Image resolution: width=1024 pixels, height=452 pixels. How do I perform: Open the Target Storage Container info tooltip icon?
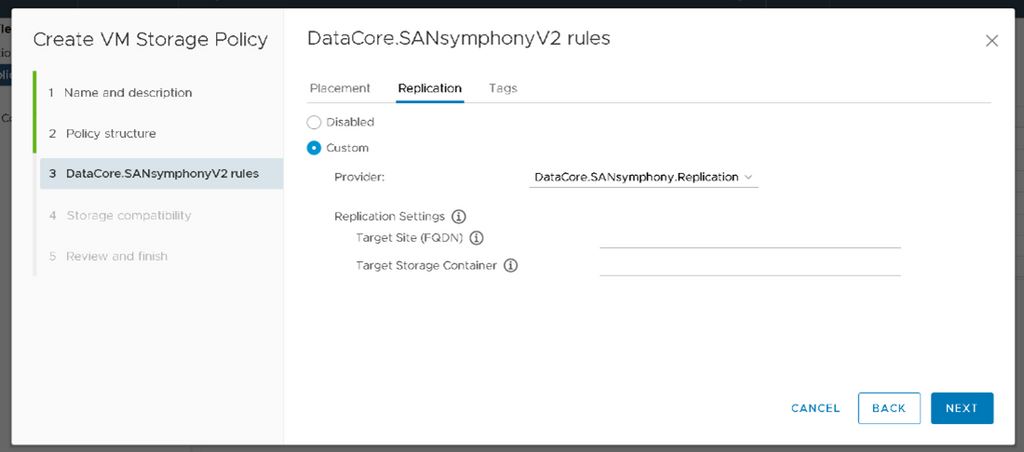[x=510, y=266]
